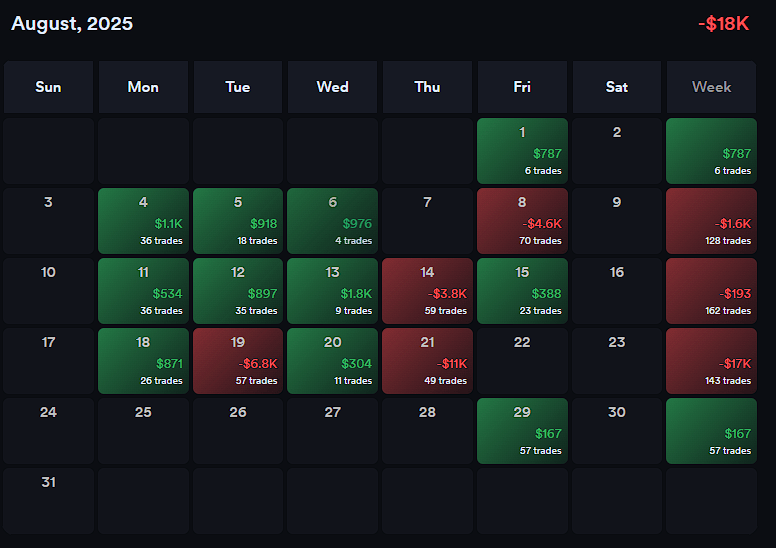Click August 12 with 35 trades
776x548 pixels.
tap(238, 291)
